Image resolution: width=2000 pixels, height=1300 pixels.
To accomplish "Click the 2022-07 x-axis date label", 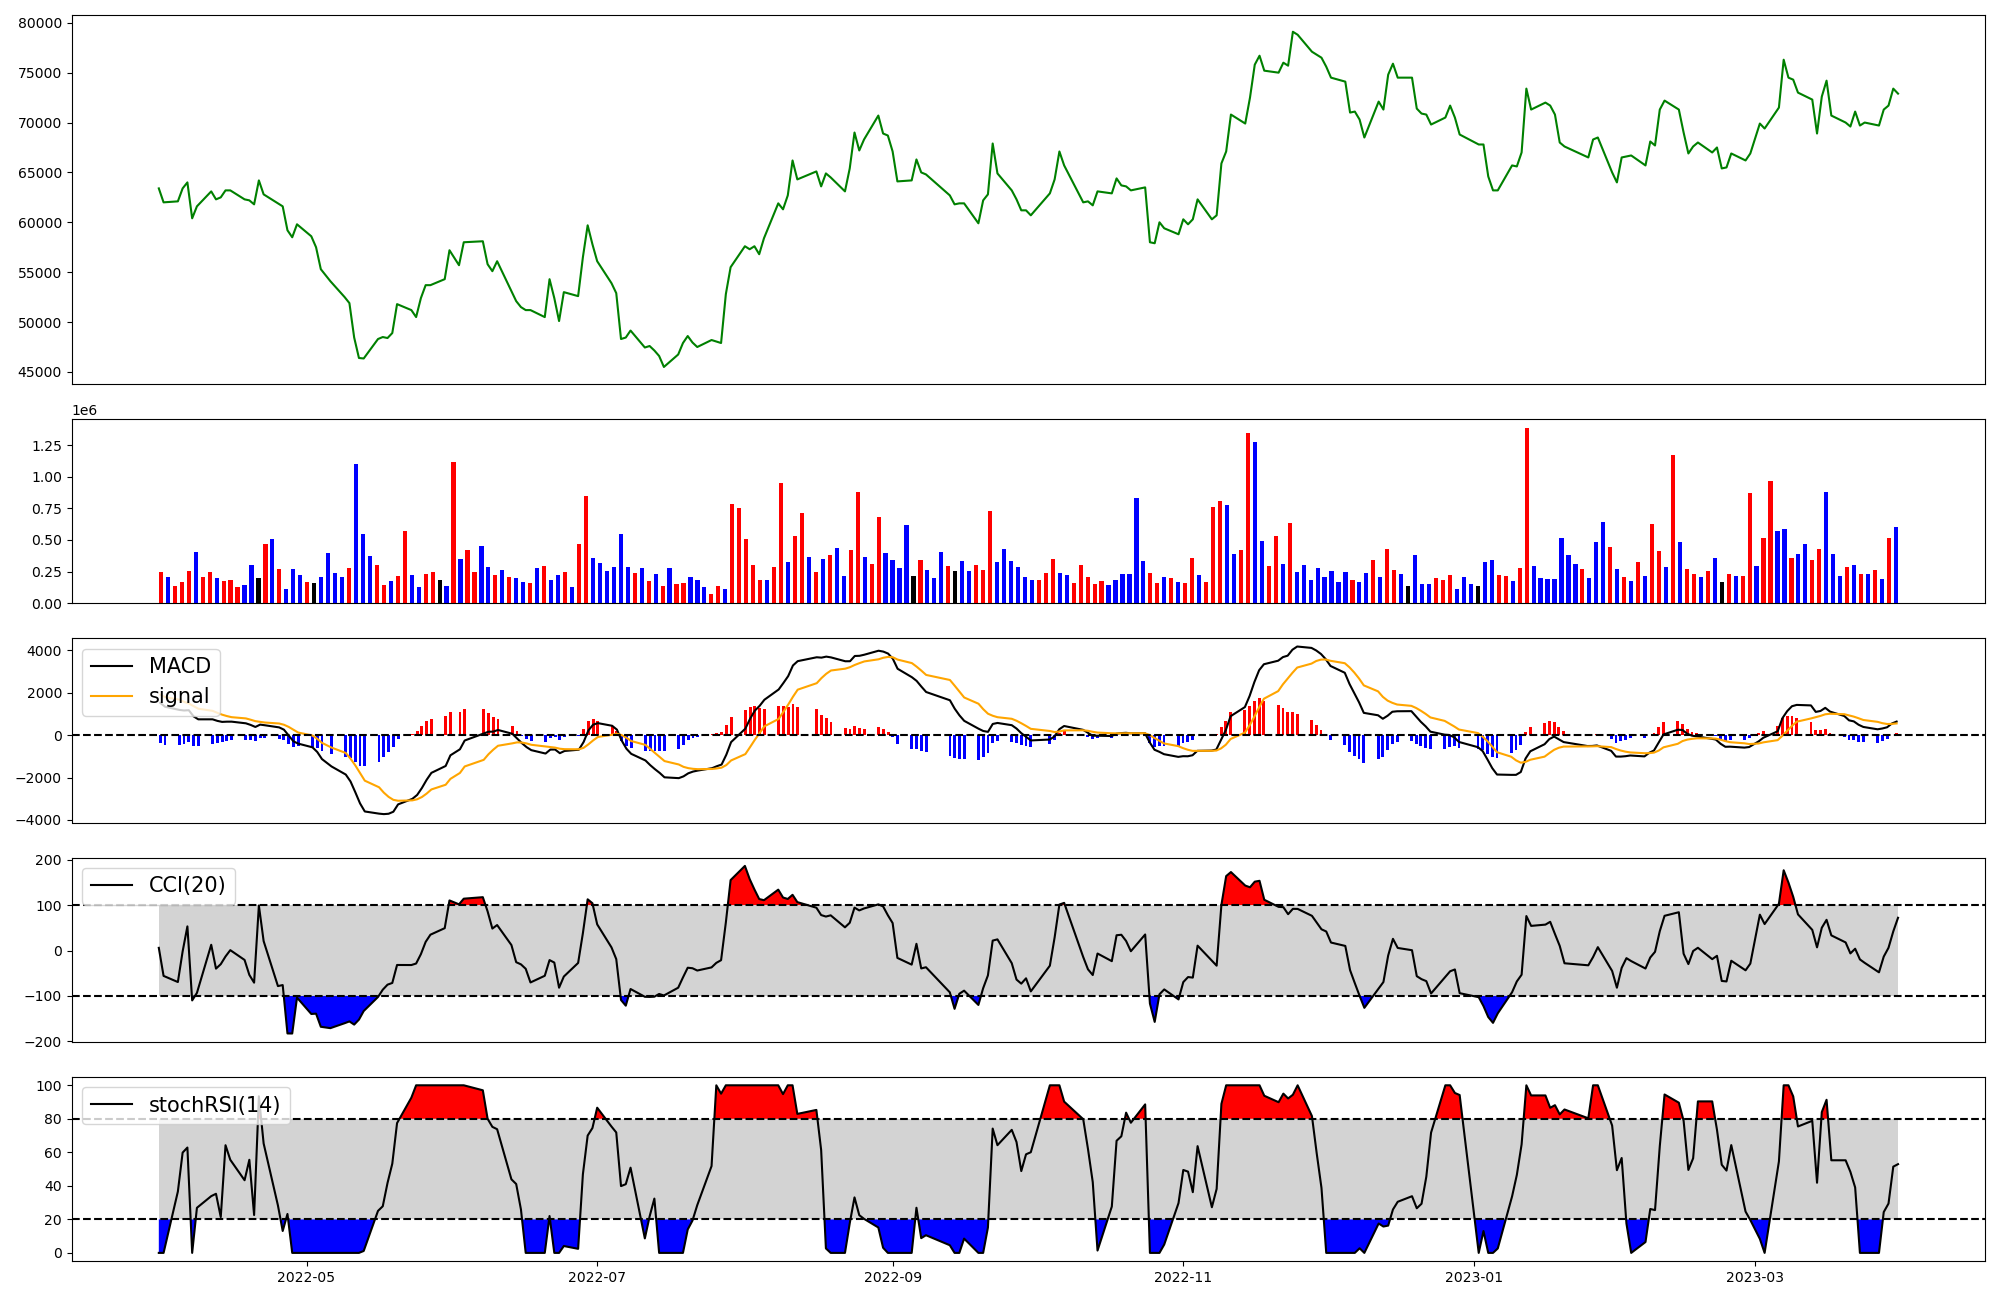I will click(597, 1277).
